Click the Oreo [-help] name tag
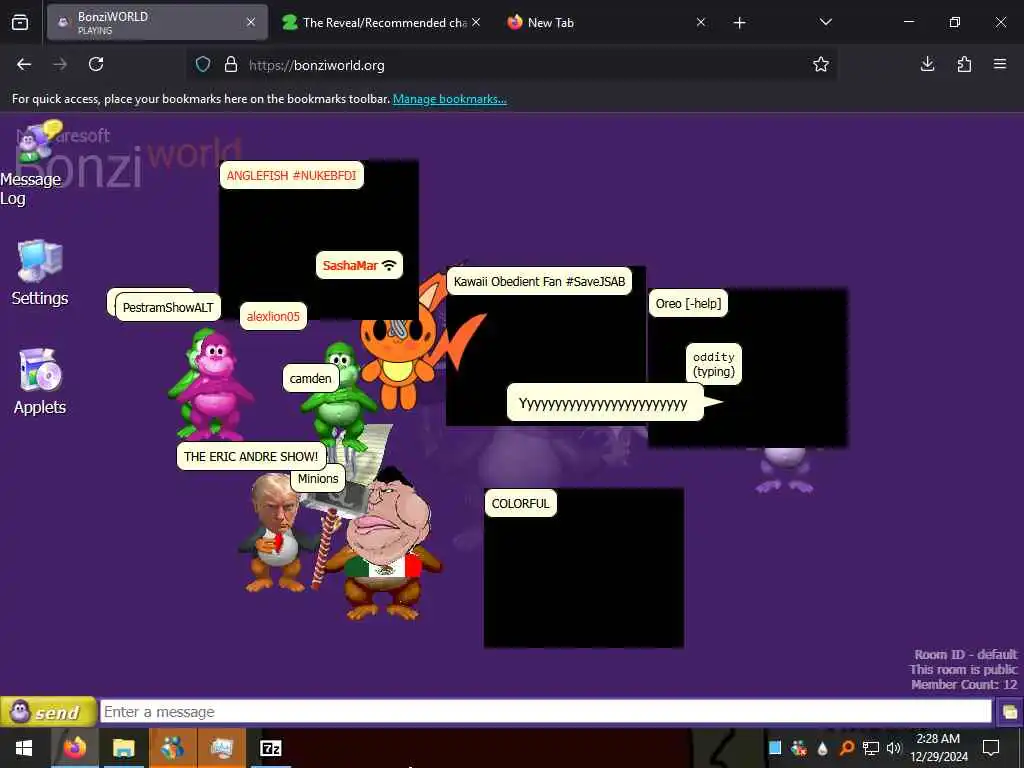Image resolution: width=1024 pixels, height=768 pixels. 688,303
